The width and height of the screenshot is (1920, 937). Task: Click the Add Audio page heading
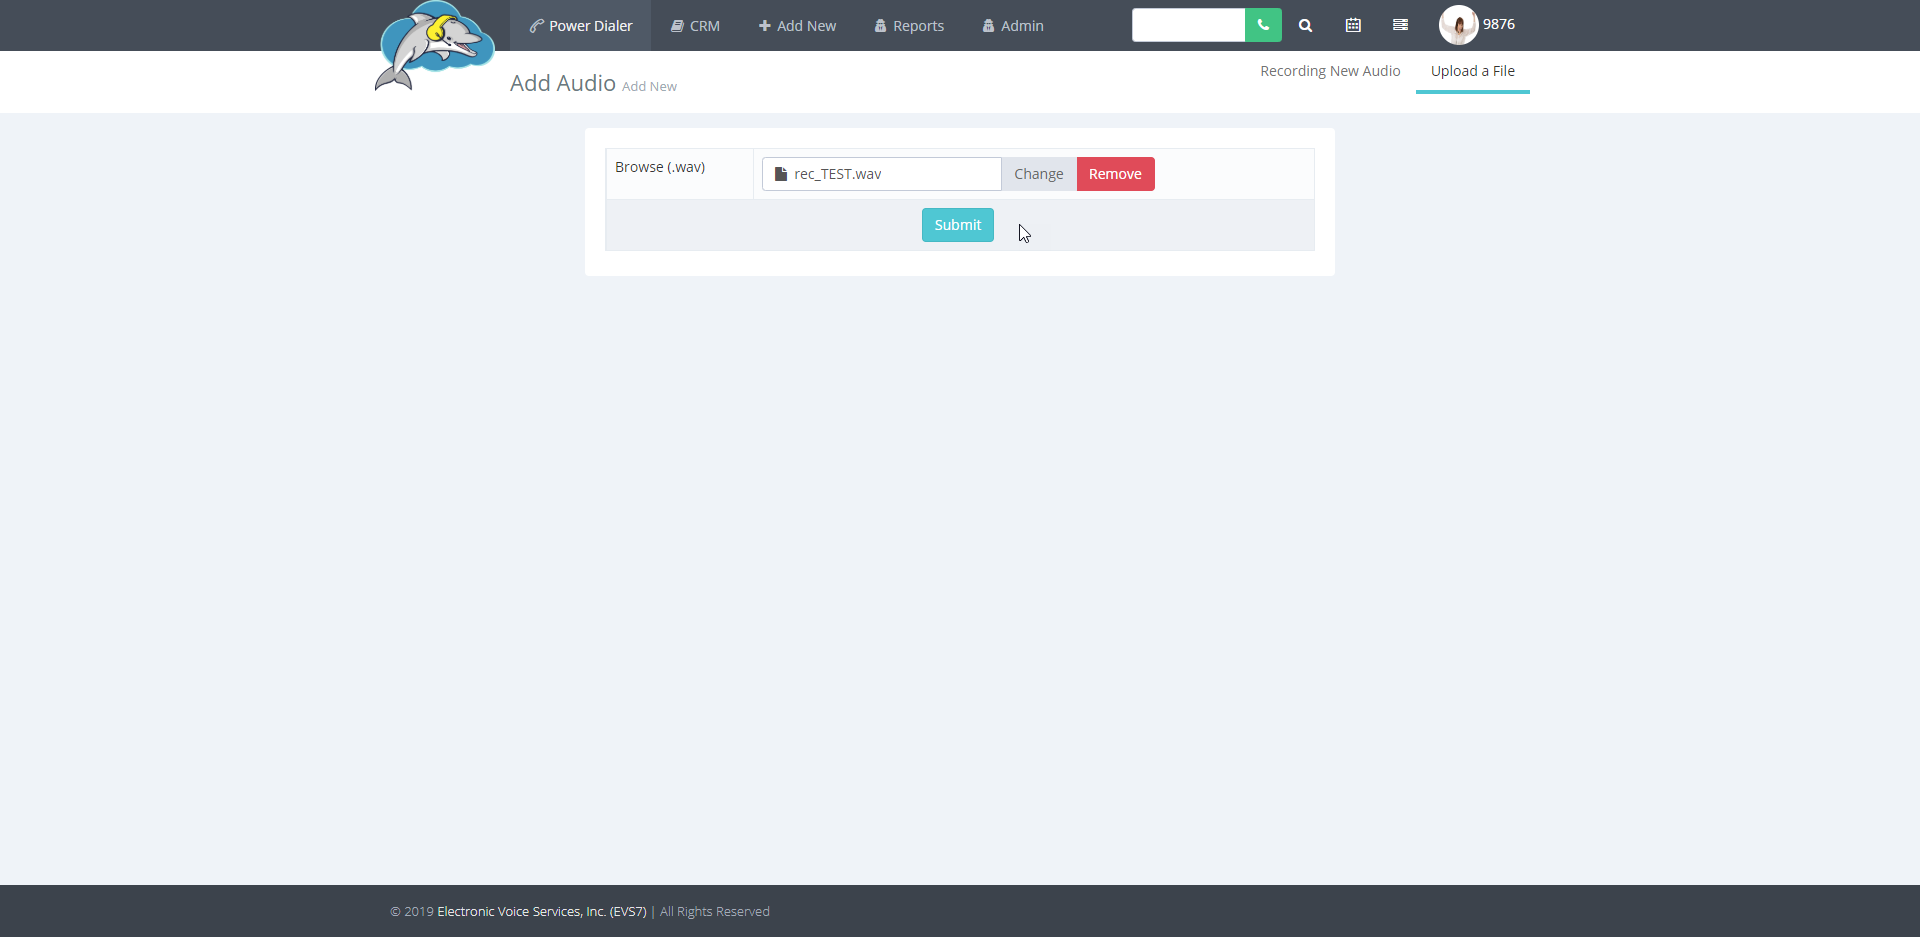click(562, 83)
